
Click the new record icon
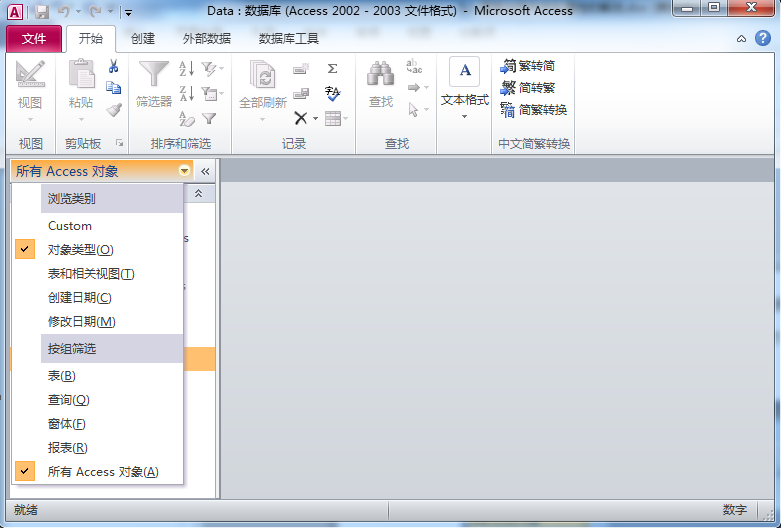(301, 69)
